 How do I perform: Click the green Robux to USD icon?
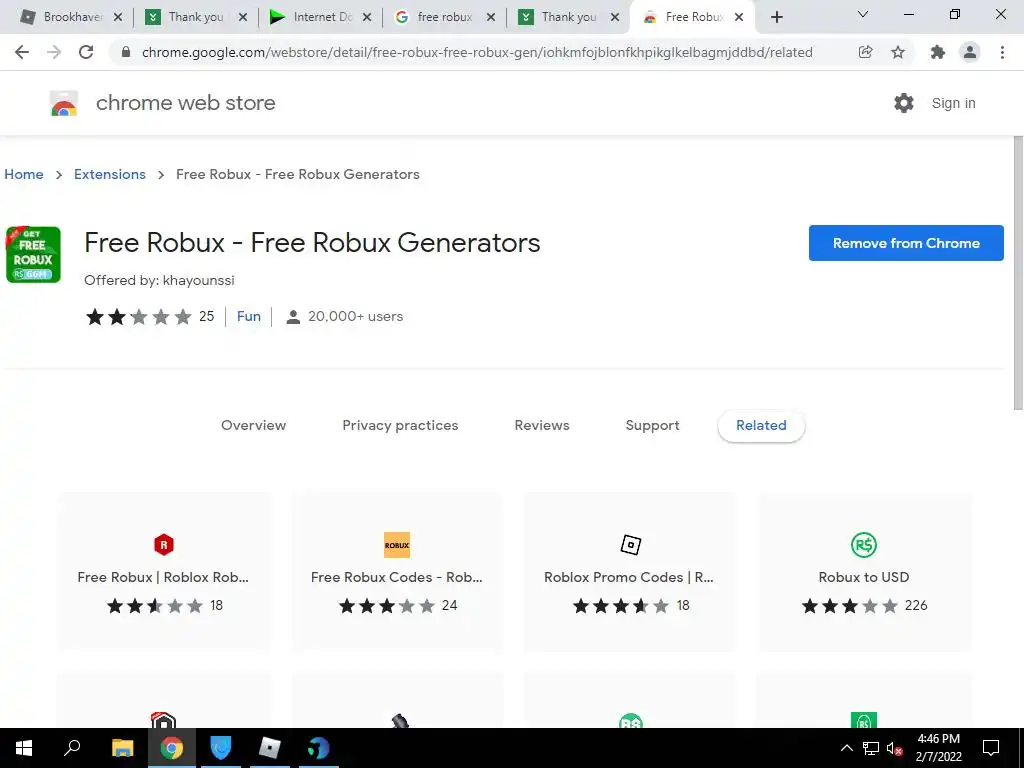pyautogui.click(x=864, y=545)
